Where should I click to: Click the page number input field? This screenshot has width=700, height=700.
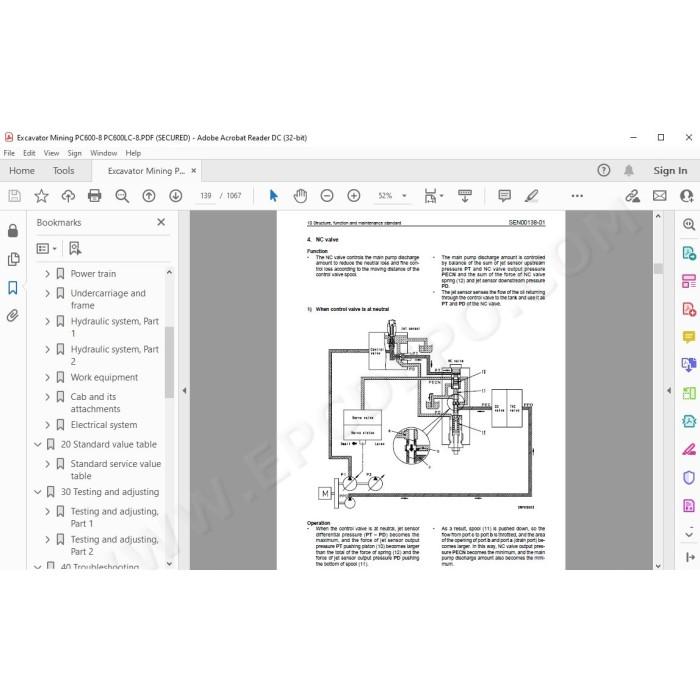(206, 196)
